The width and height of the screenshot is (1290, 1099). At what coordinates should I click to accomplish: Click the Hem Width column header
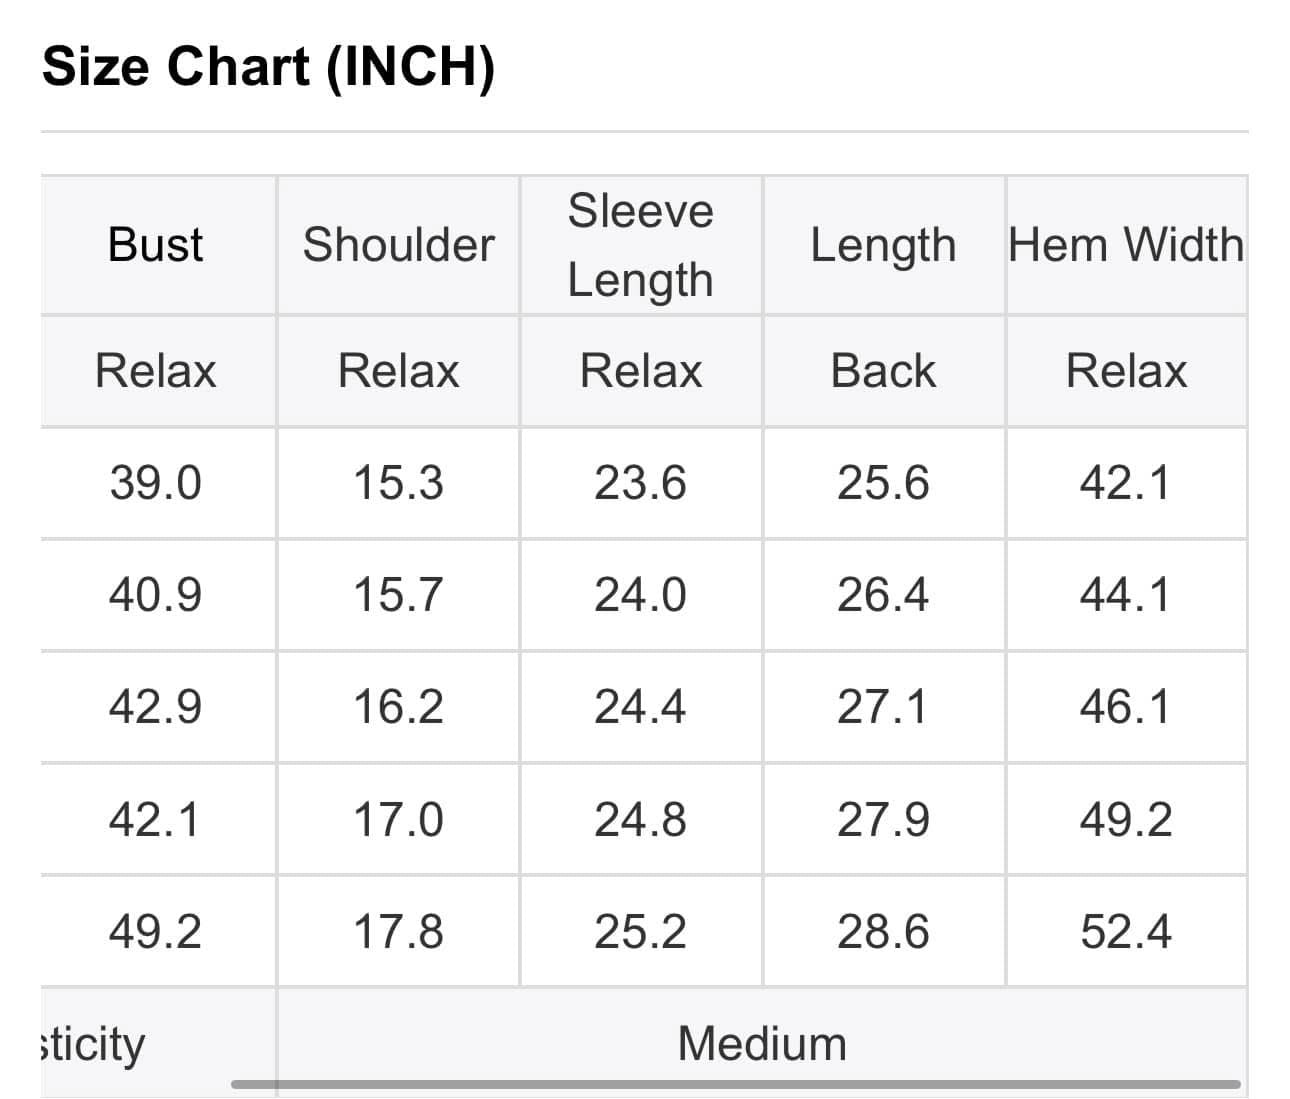[1126, 245]
